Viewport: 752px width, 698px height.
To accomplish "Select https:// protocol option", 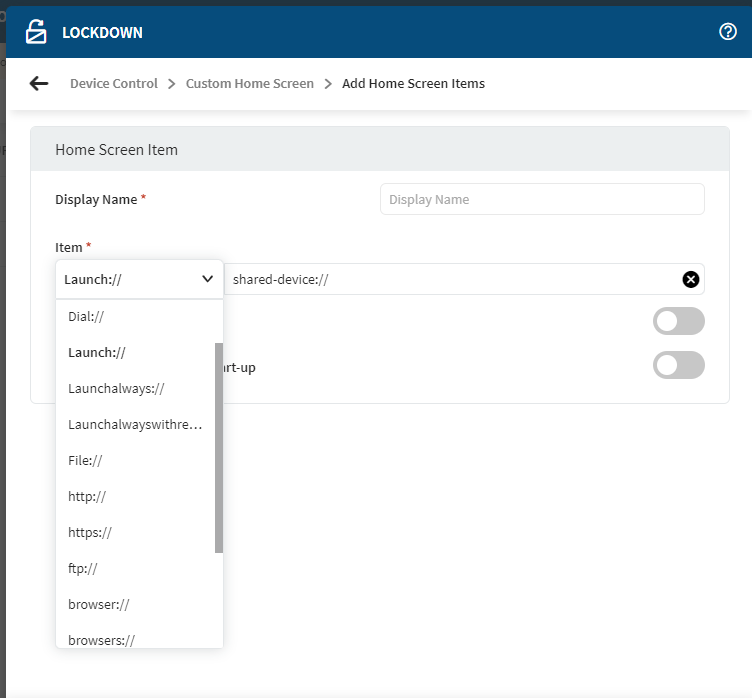I will coord(90,532).
